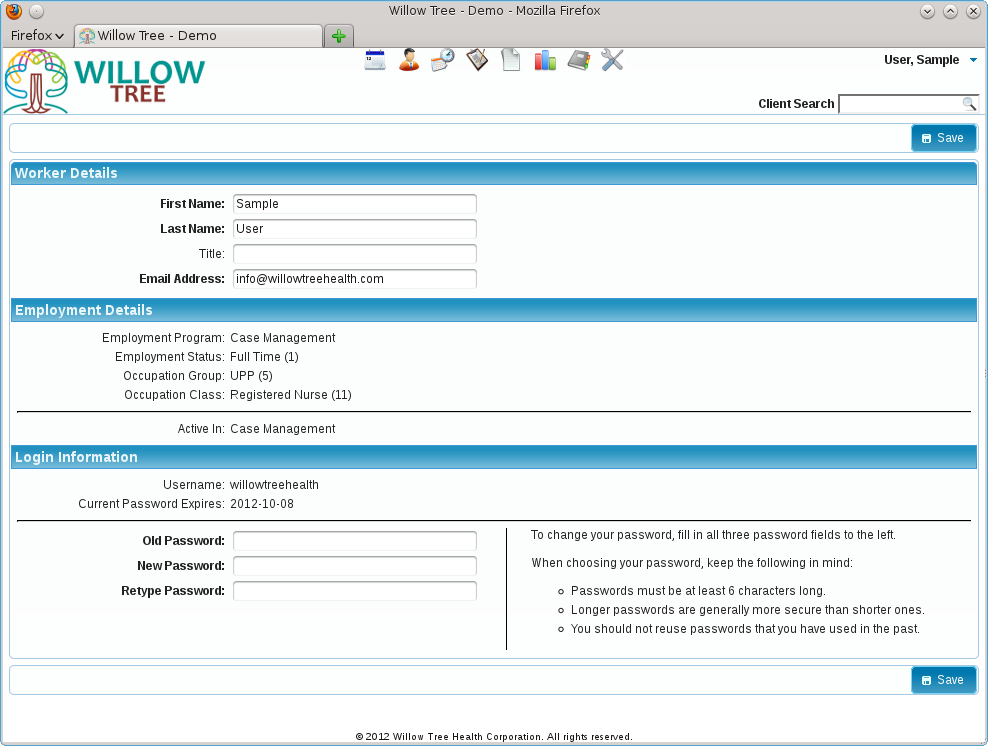
Task: Open the Firefox menu dropdown
Action: tap(37, 35)
